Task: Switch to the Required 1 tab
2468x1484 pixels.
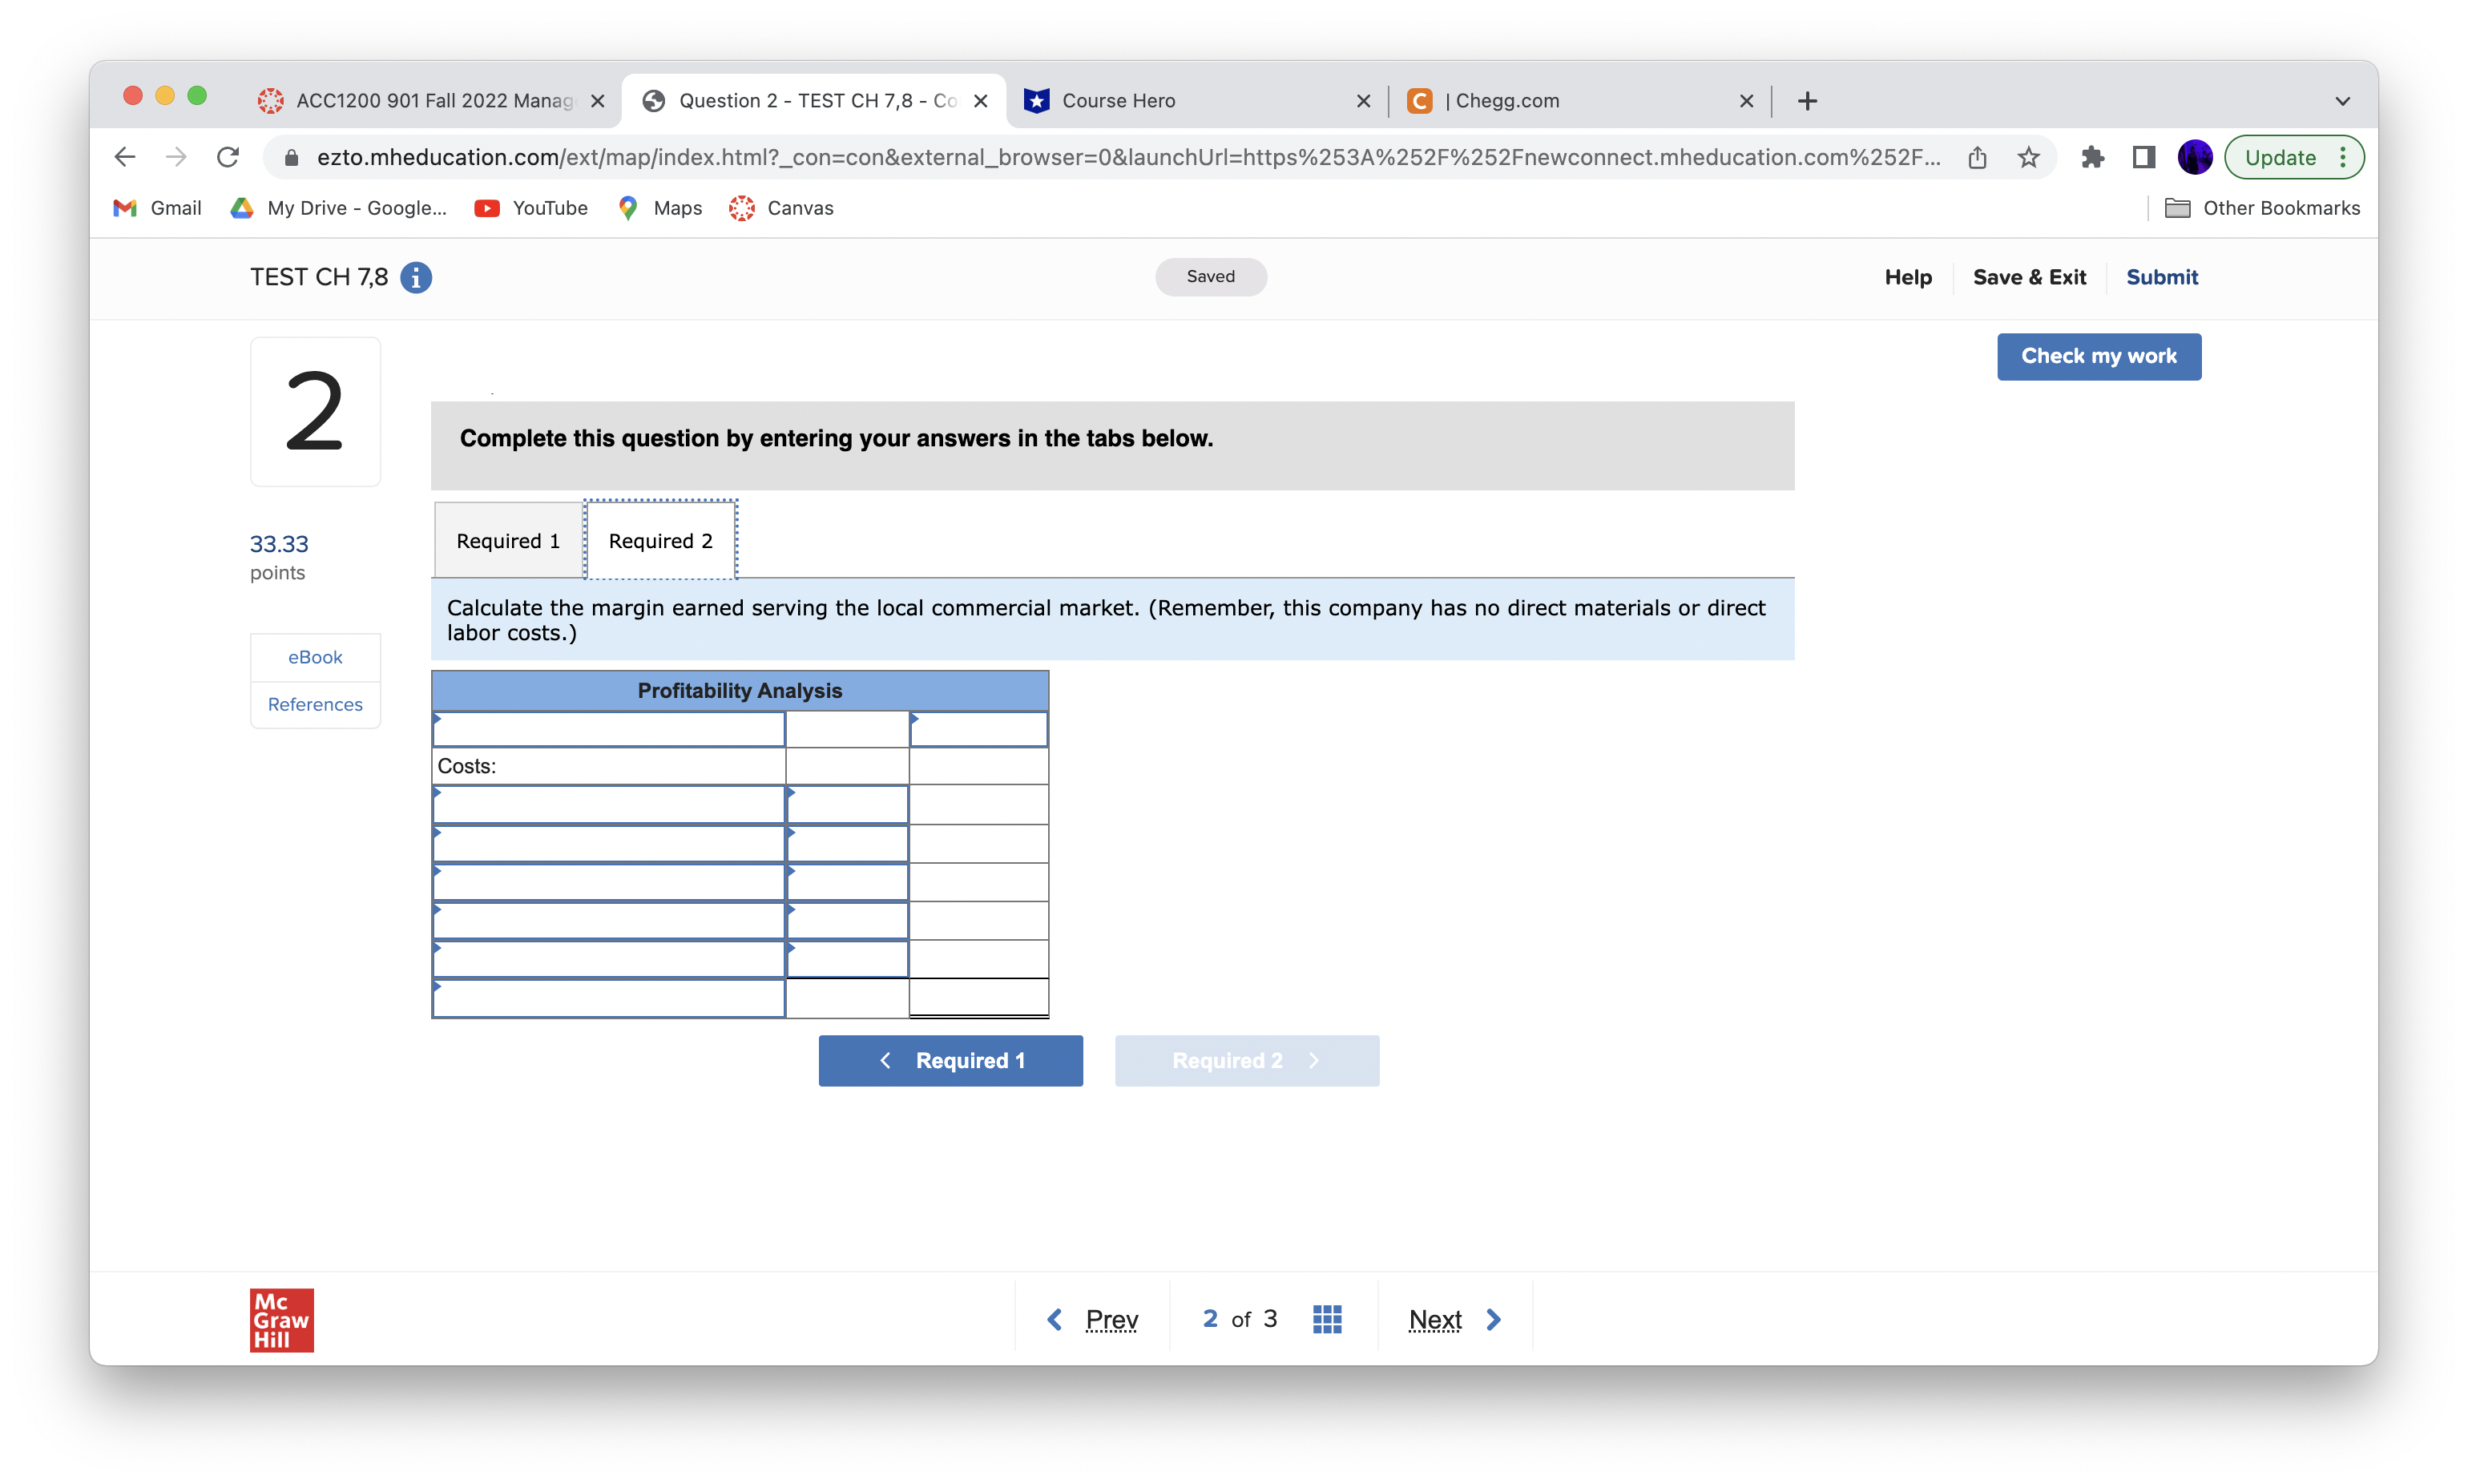Action: point(508,541)
